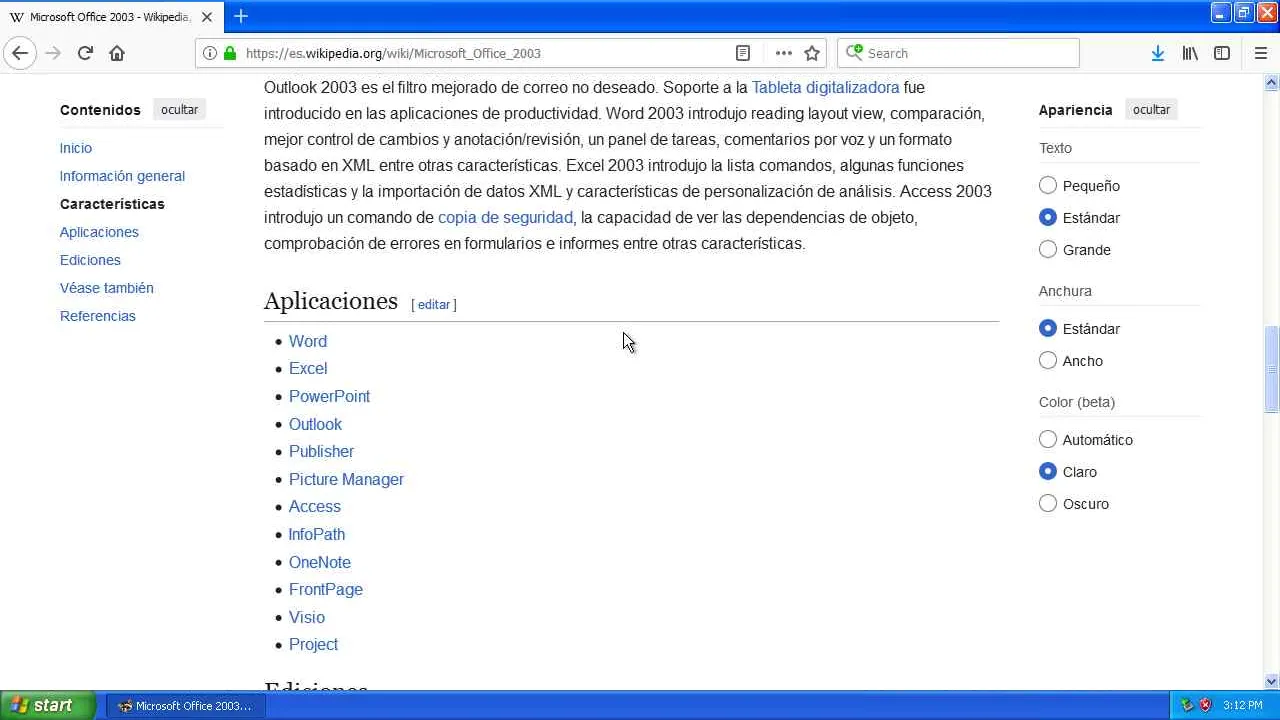This screenshot has height=720, width=1280.
Task: Click the vertical page scrollbar thumb
Action: (1272, 368)
